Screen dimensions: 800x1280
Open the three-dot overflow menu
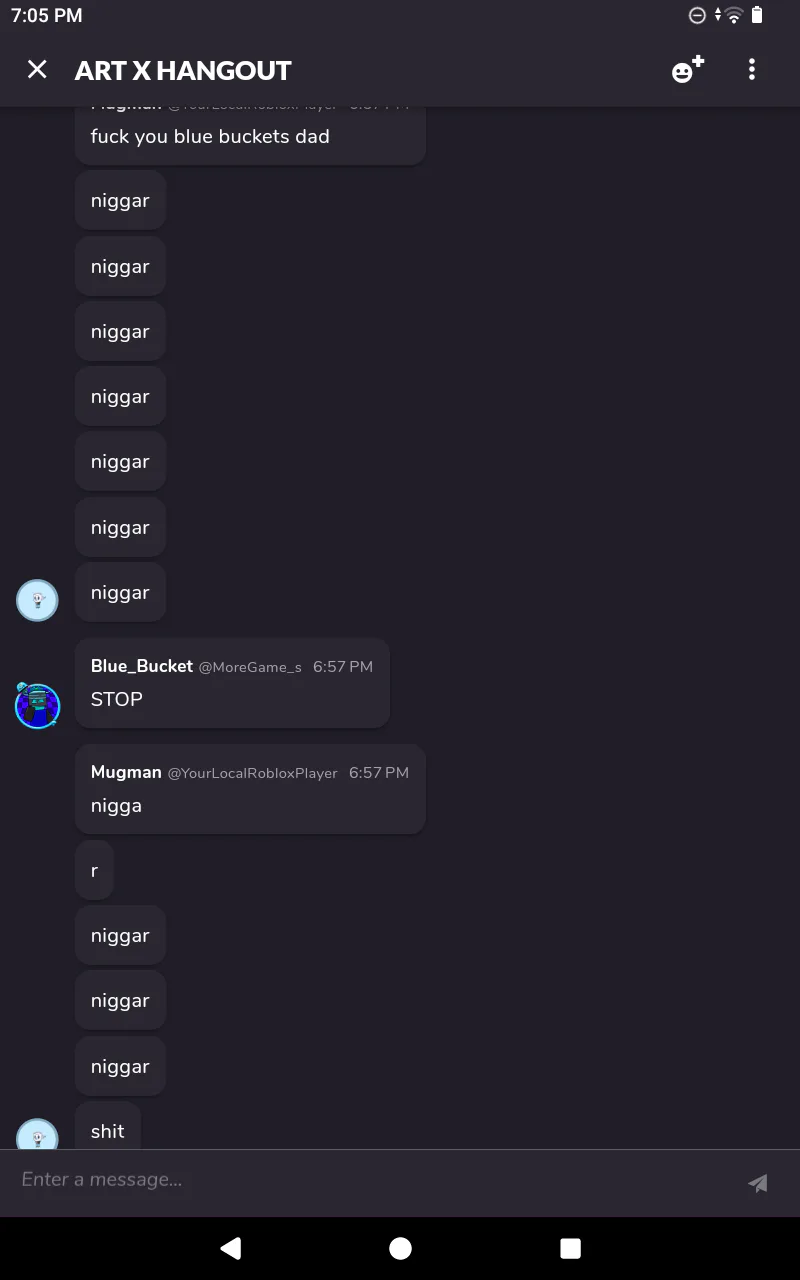752,69
